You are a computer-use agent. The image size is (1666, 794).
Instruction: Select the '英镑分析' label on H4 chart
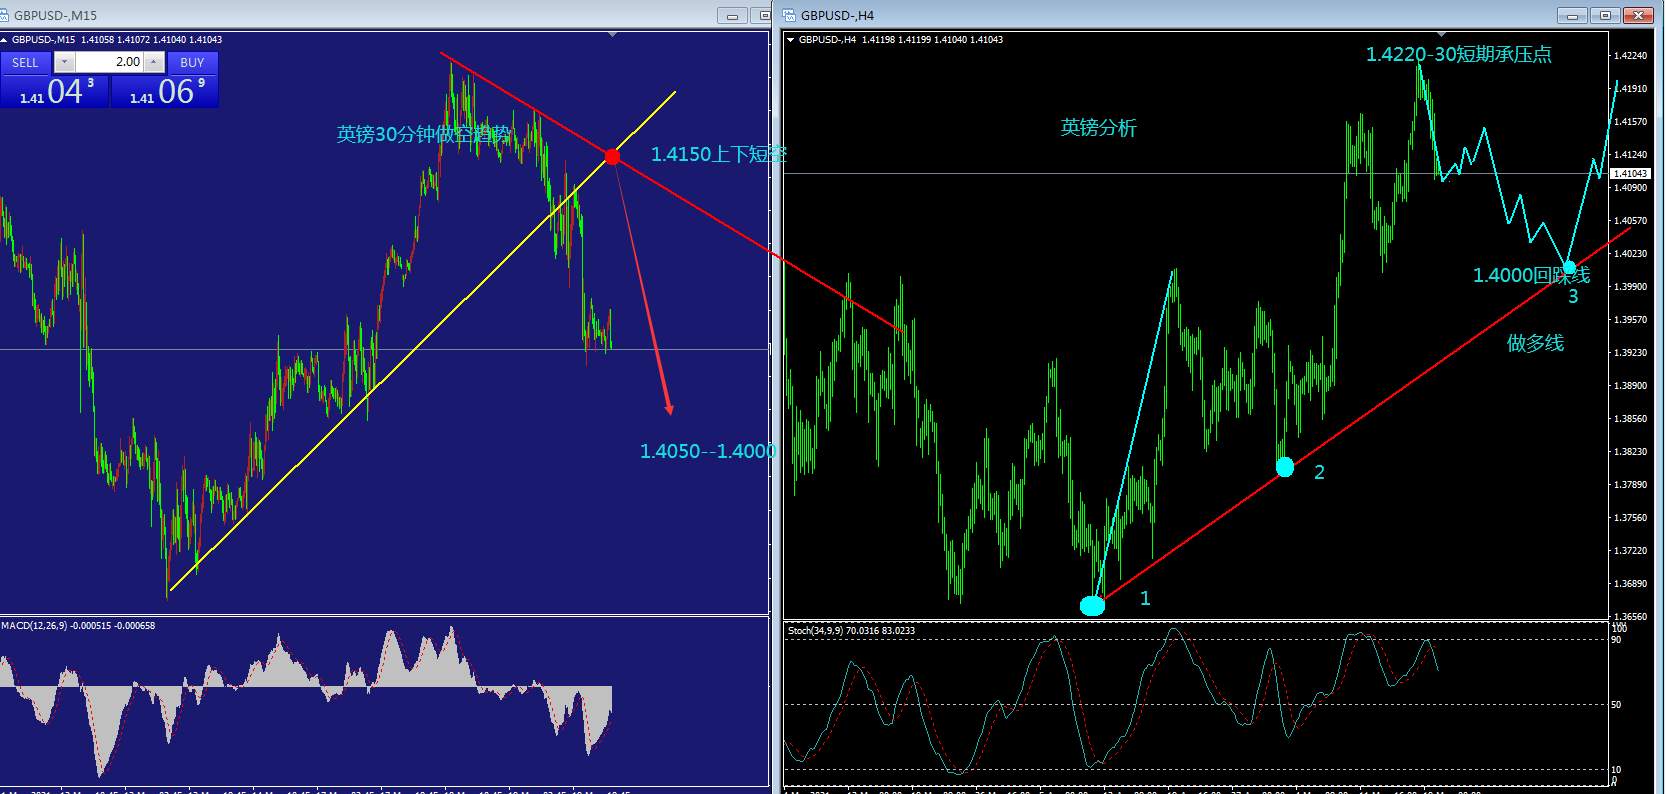click(x=1098, y=128)
